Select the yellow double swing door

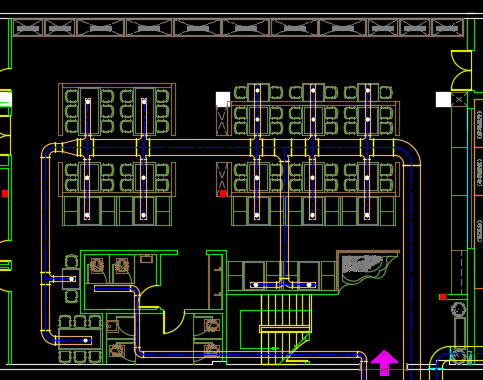coord(461,71)
